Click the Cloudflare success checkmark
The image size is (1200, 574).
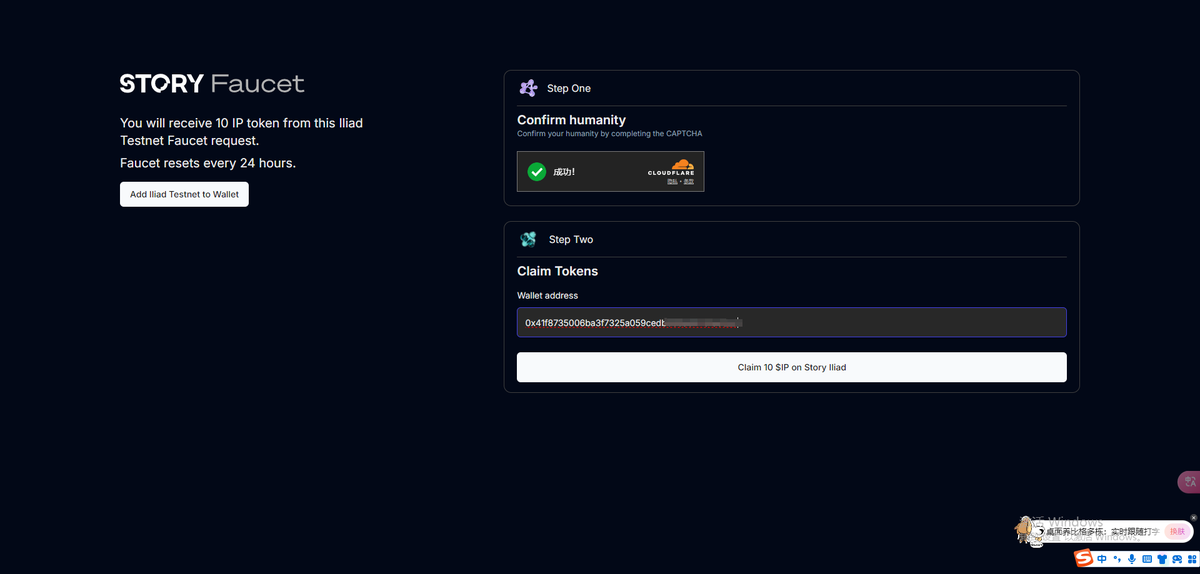click(x=537, y=172)
